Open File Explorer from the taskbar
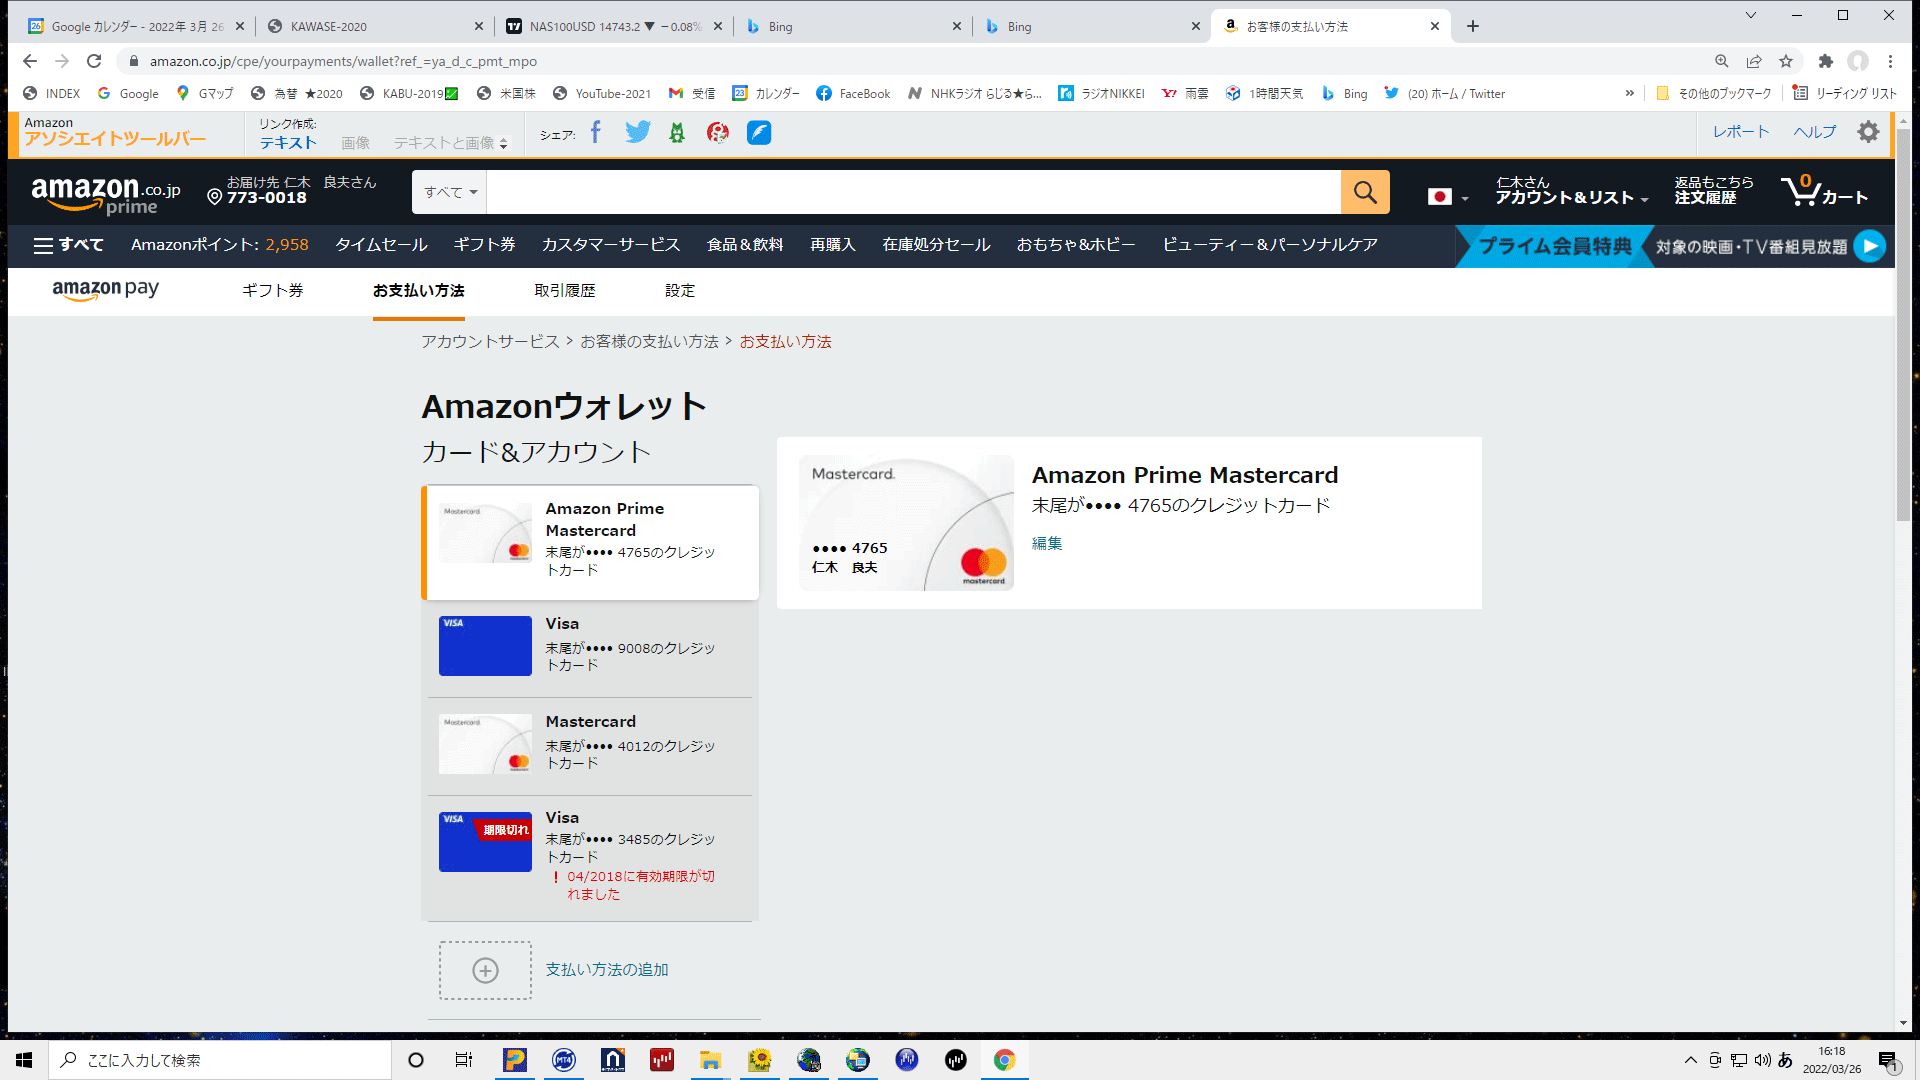Screen dimensions: 1920x1080 710,1060
